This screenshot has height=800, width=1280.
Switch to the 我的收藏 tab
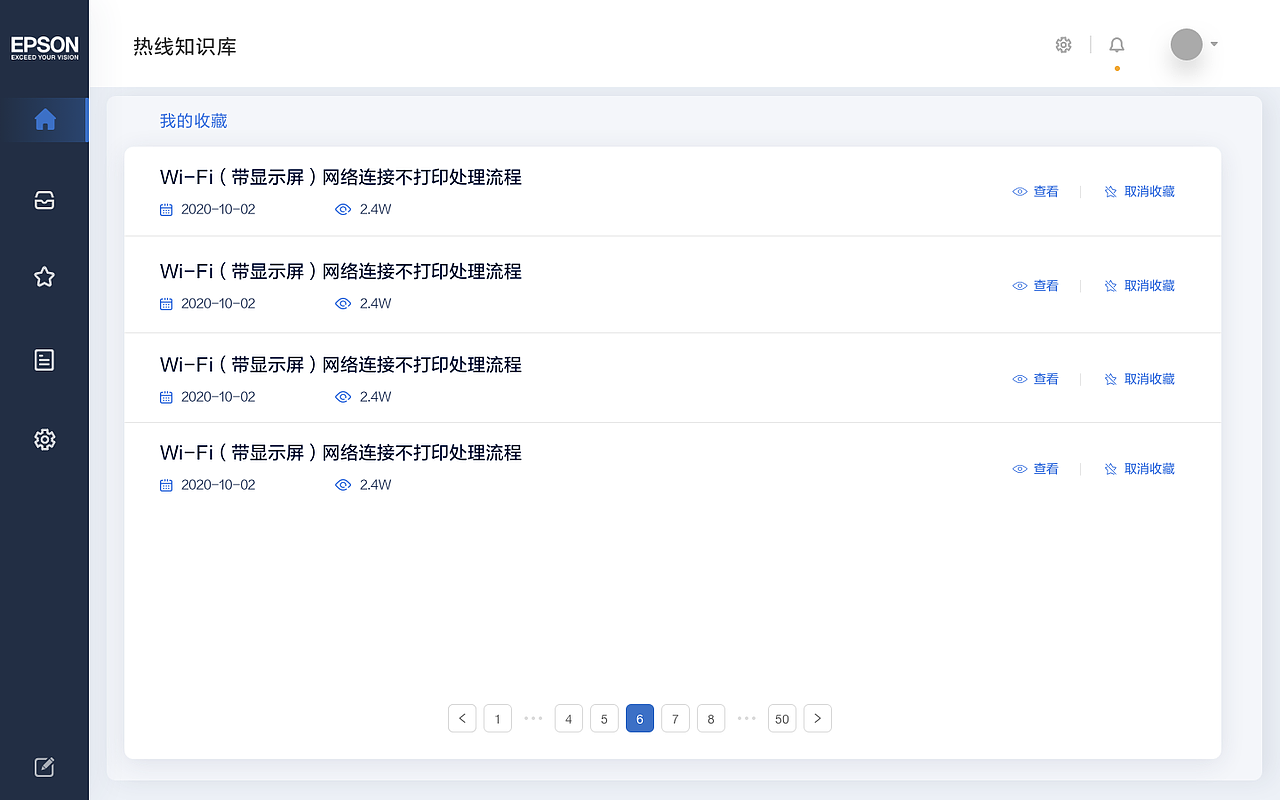point(194,120)
